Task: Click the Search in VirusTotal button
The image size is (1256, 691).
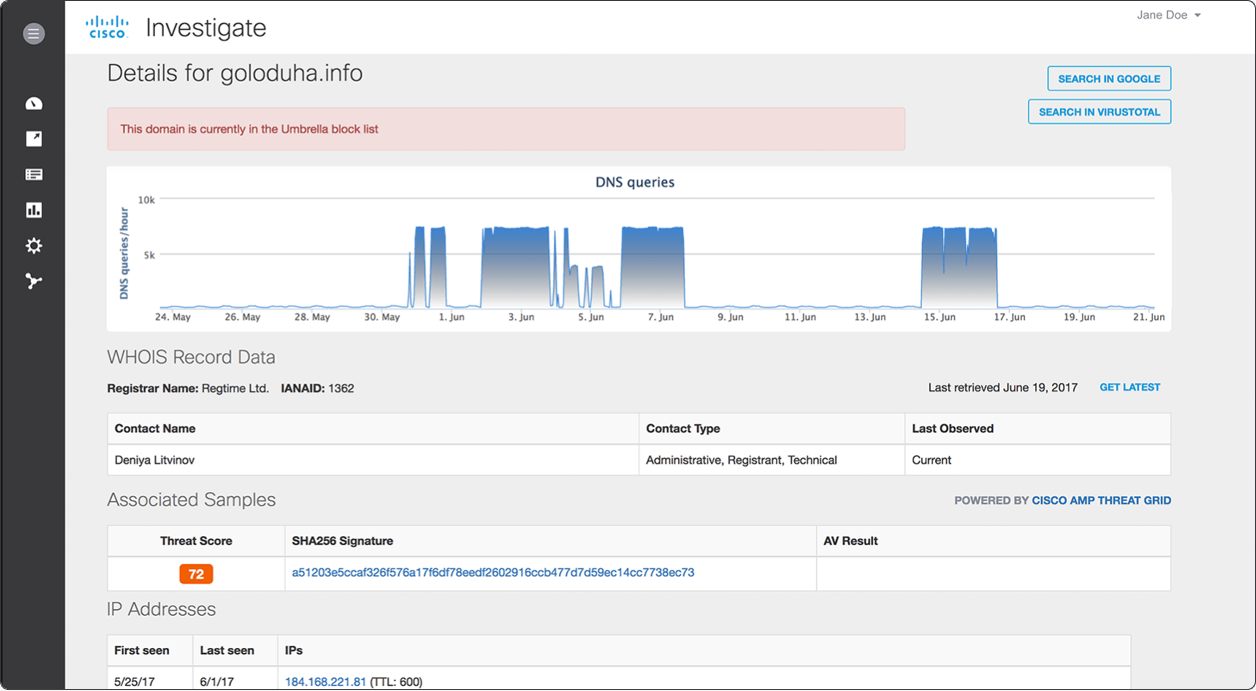Action: pyautogui.click(x=1099, y=112)
